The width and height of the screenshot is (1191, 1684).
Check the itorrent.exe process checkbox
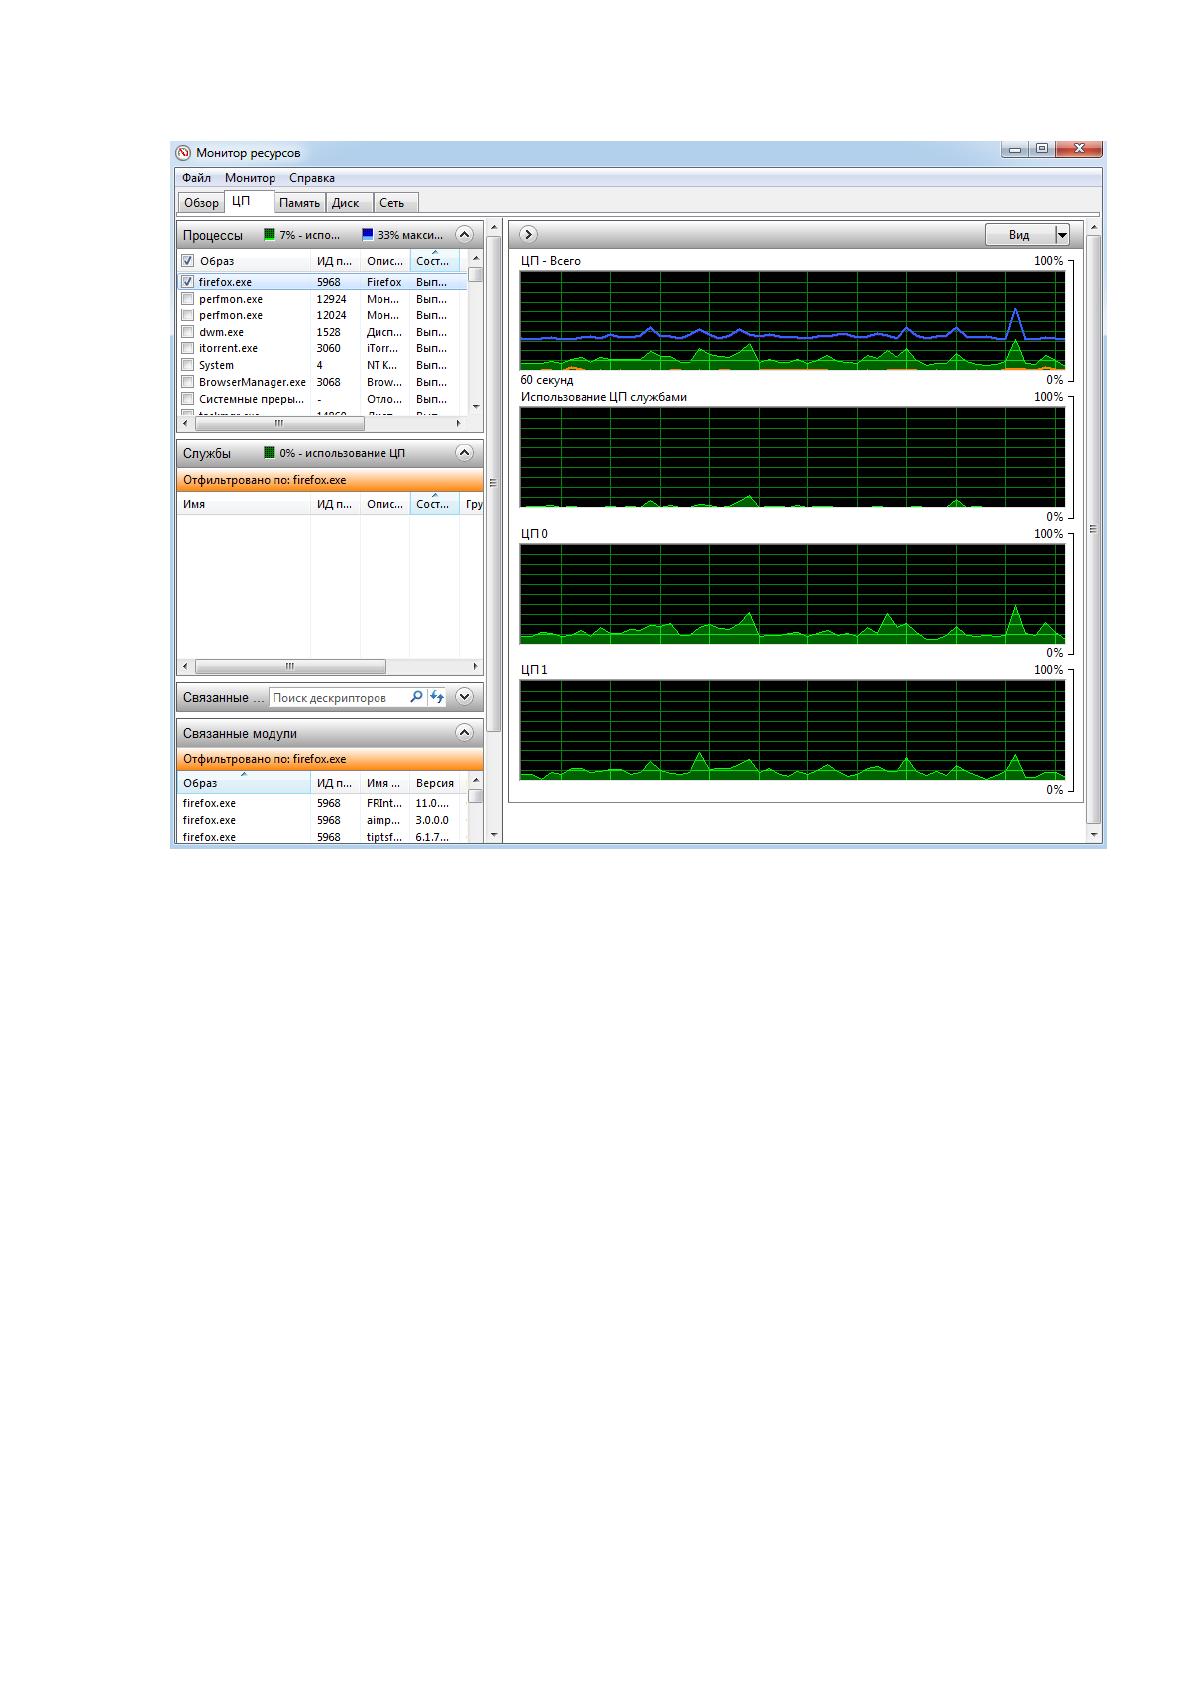(x=187, y=348)
